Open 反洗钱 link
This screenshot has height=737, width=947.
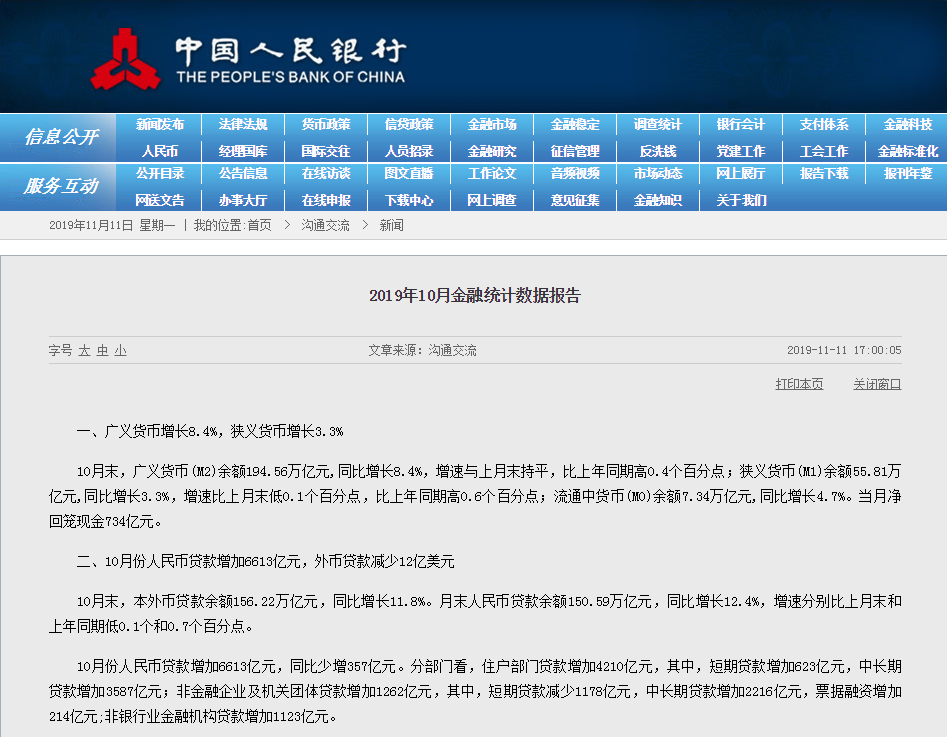pyautogui.click(x=658, y=151)
